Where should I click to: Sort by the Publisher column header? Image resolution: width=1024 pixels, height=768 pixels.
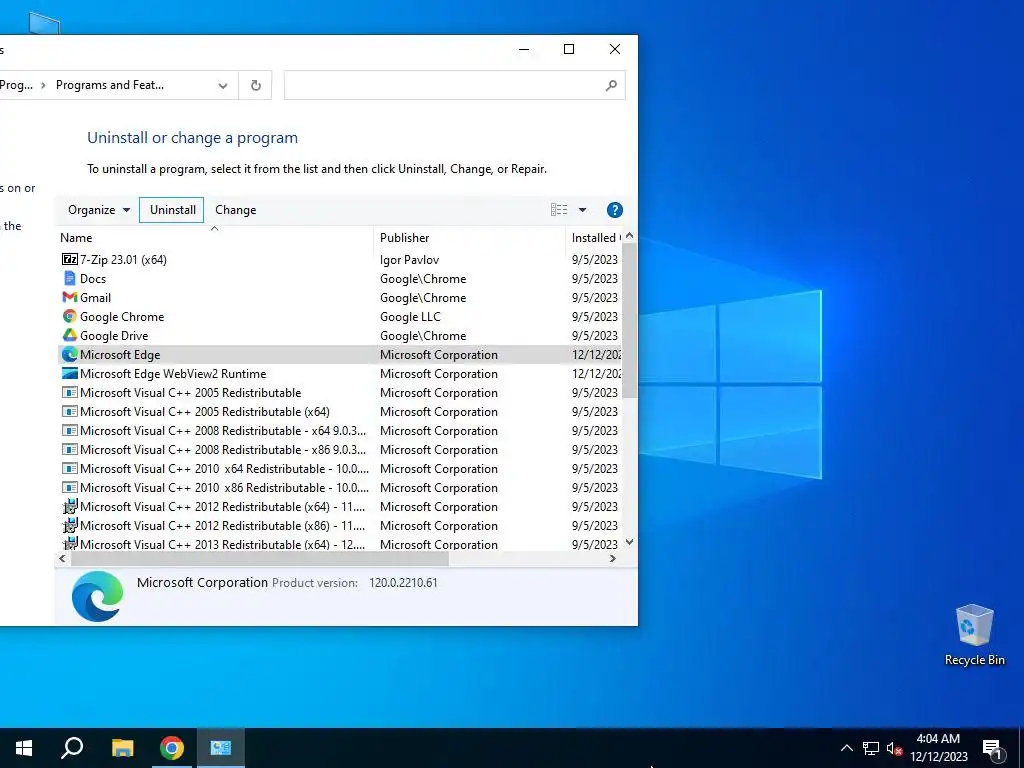click(469, 238)
